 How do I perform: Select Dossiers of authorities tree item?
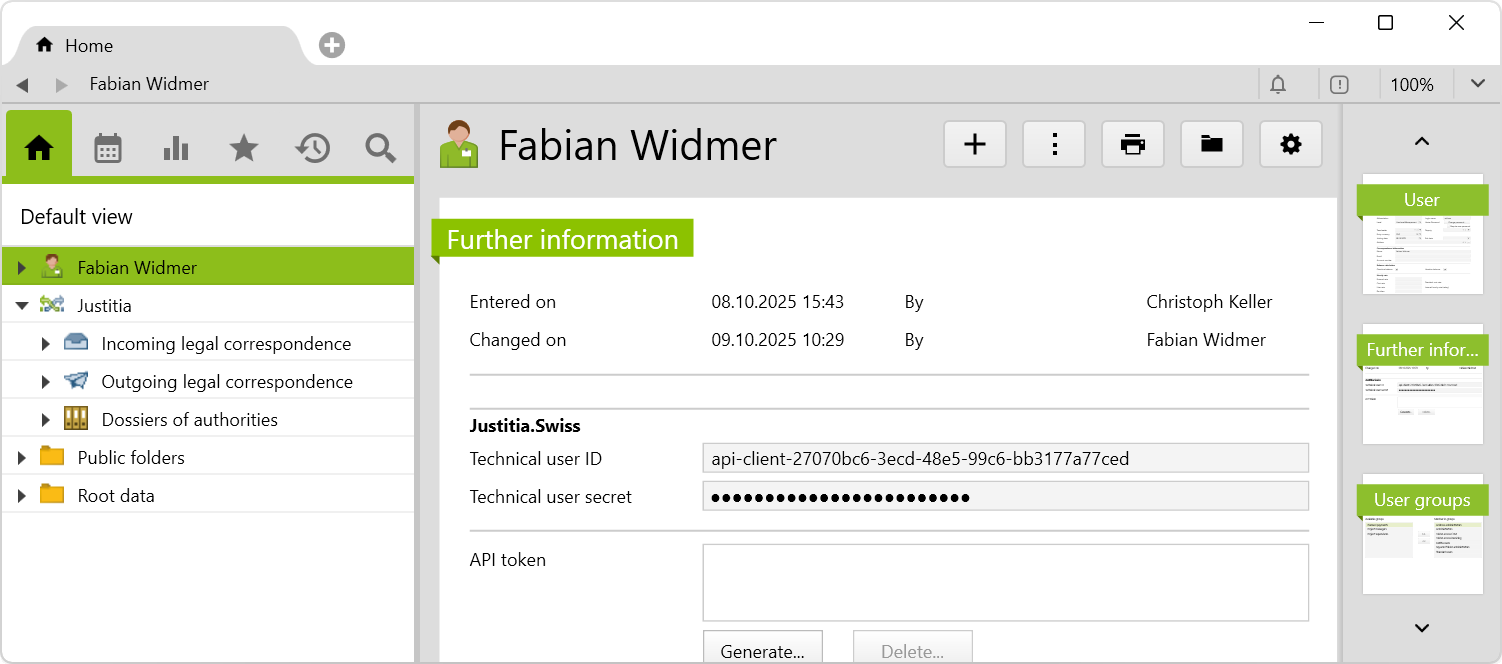[189, 420]
